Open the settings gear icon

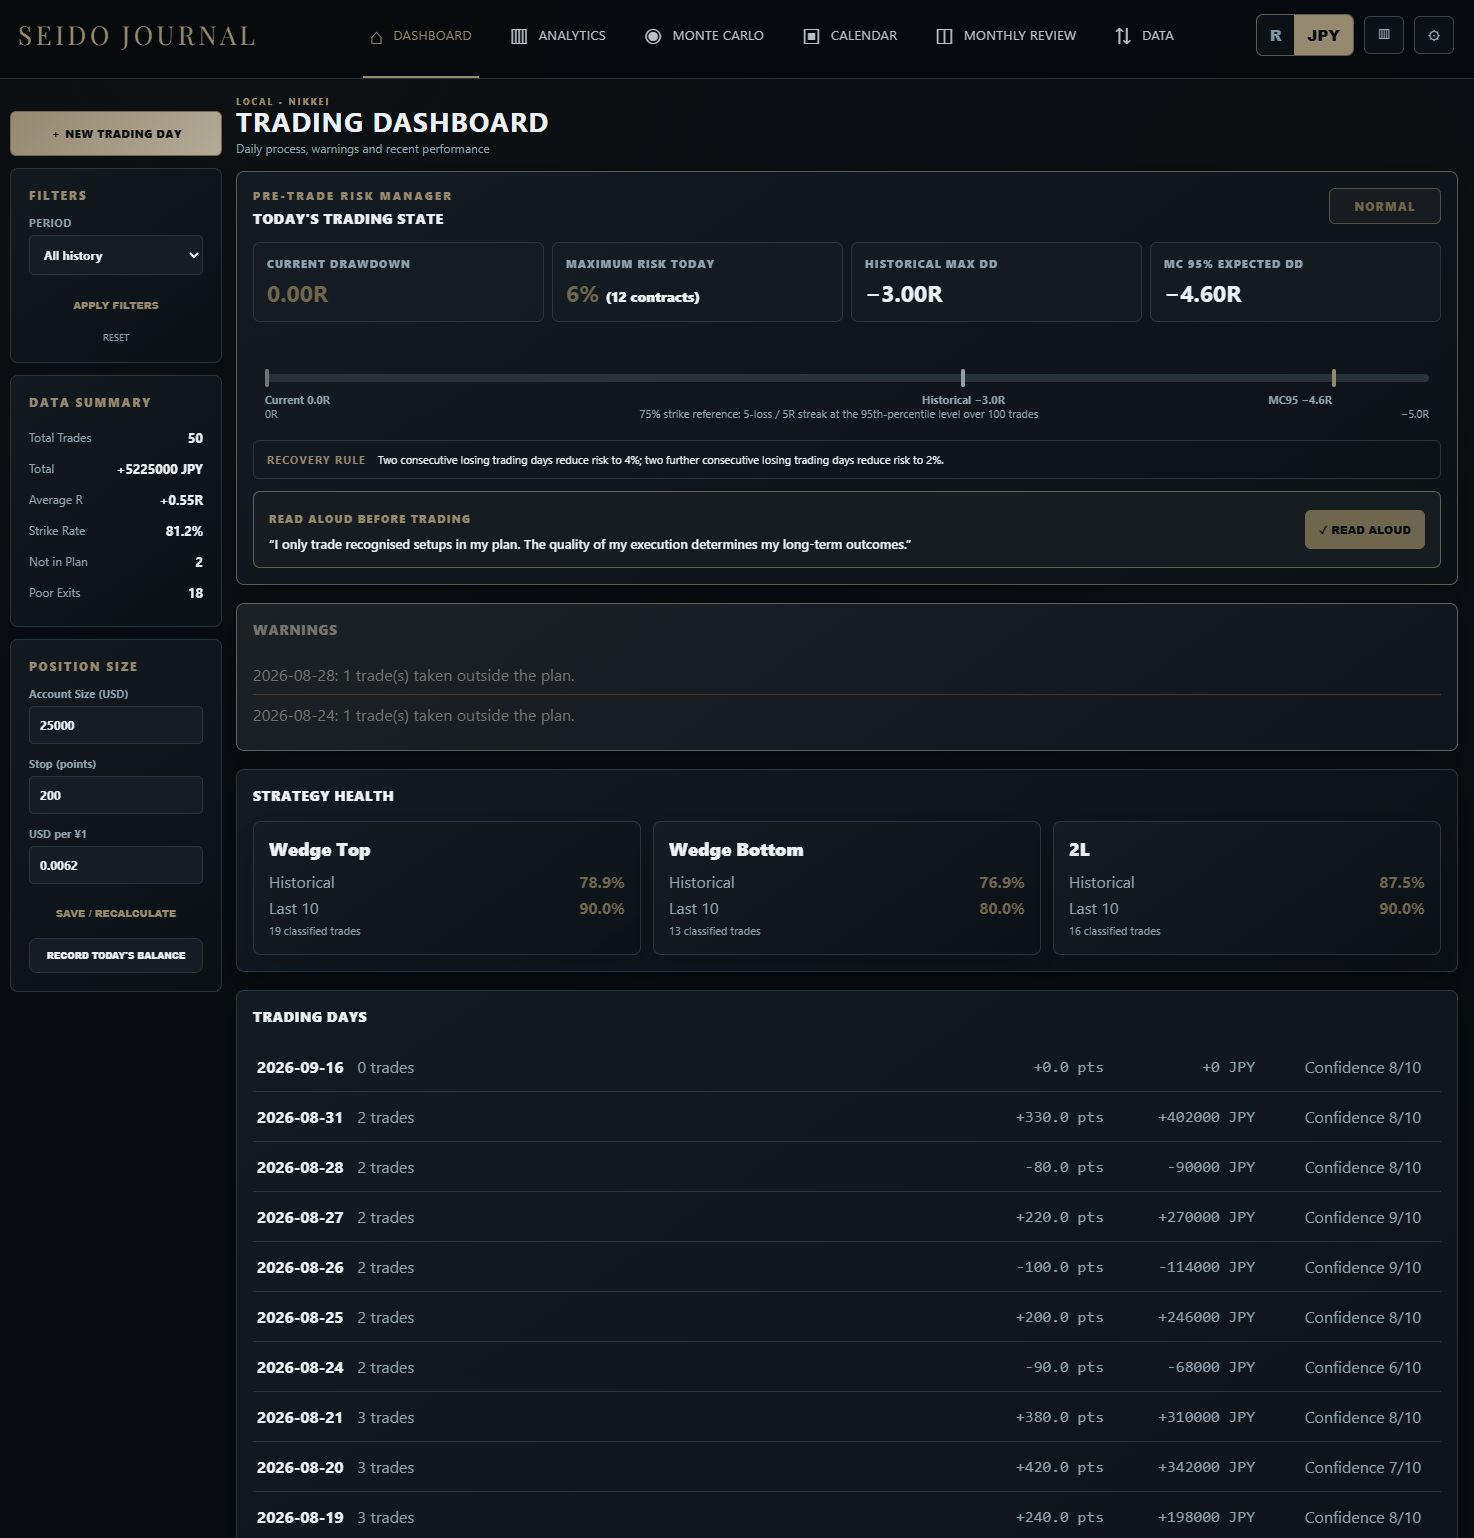pyautogui.click(x=1433, y=36)
